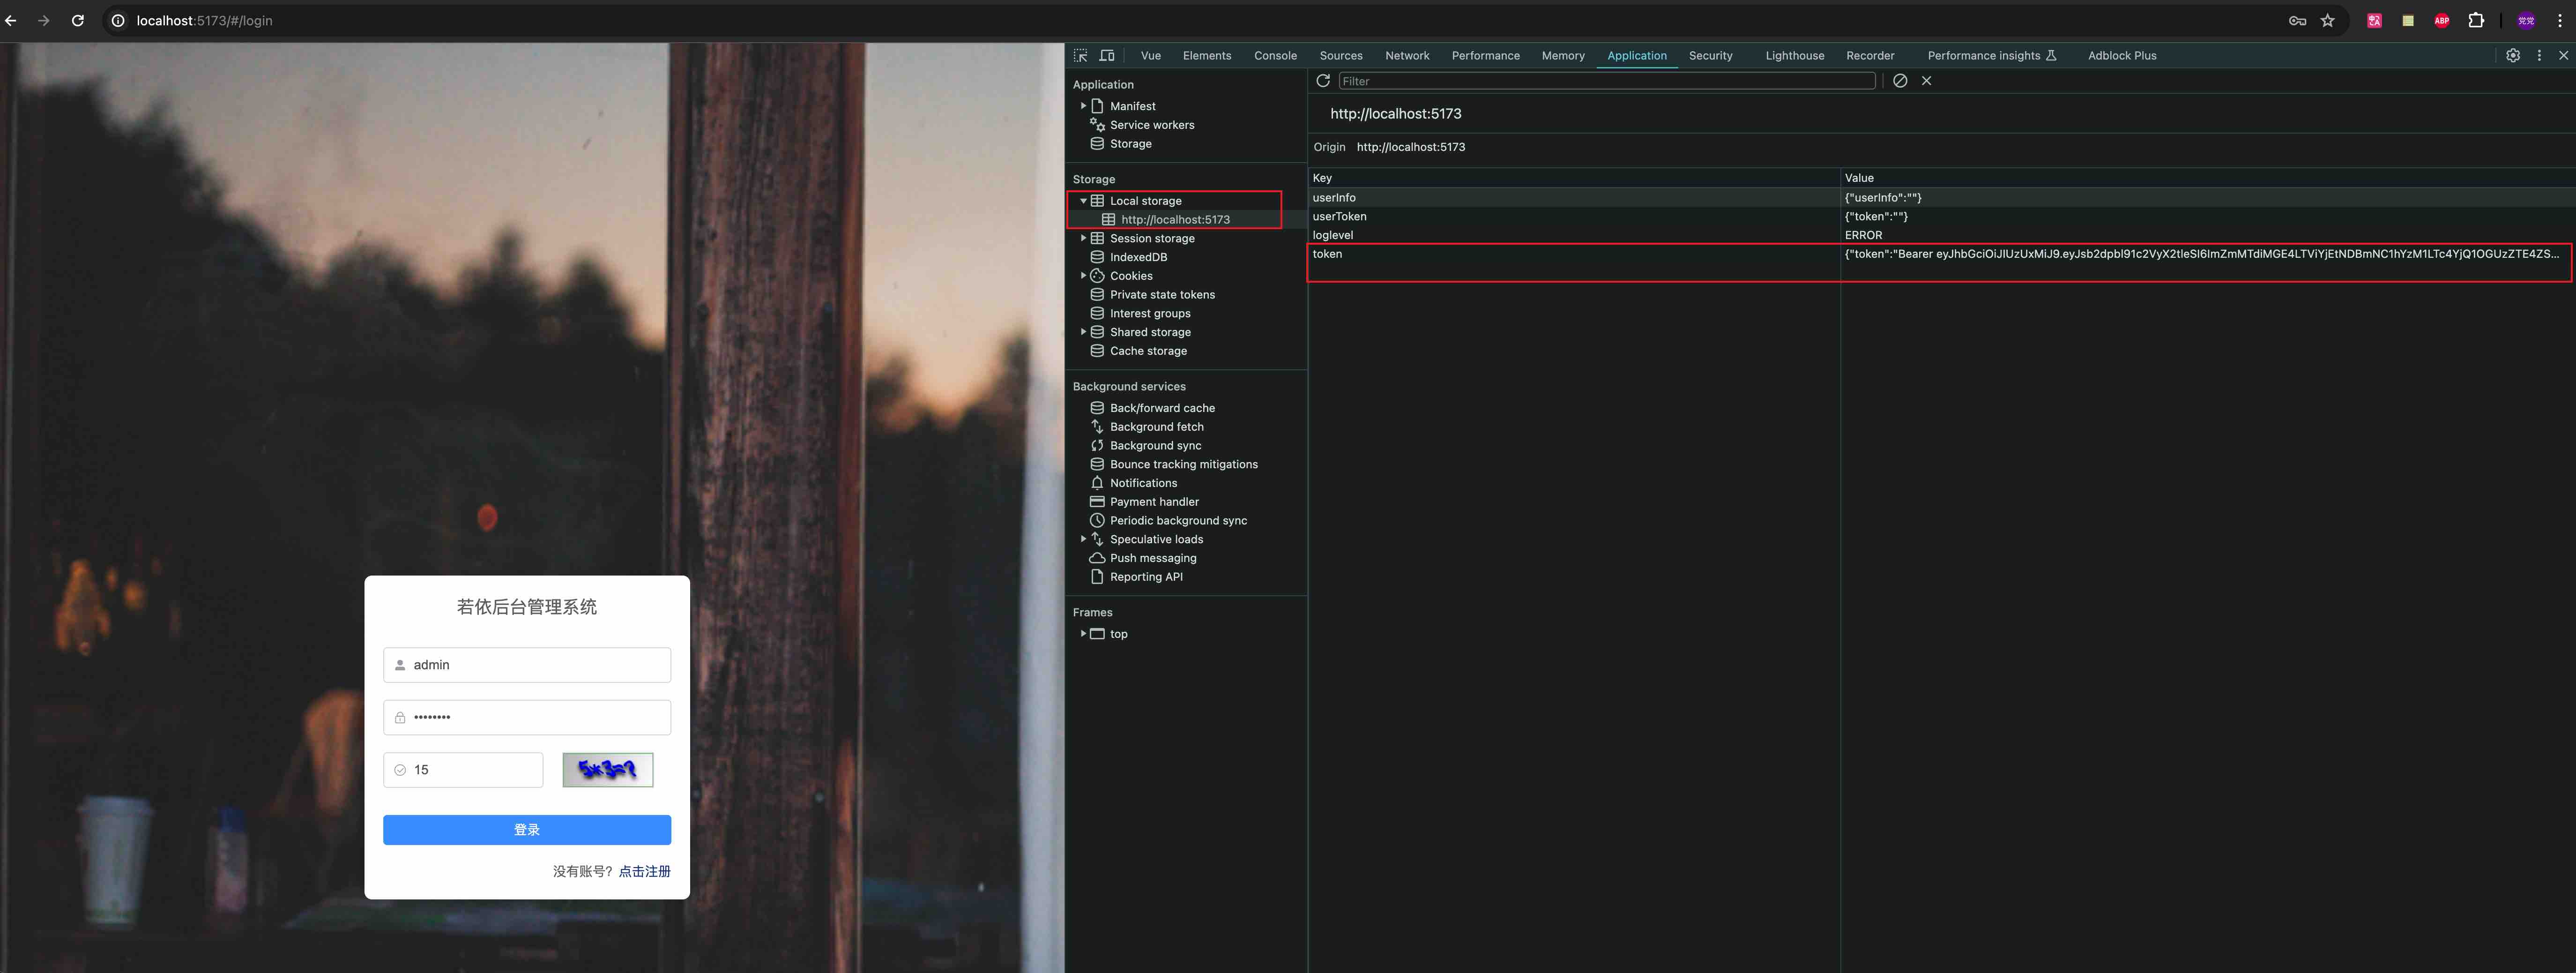
Task: Focus the password input field
Action: point(527,717)
